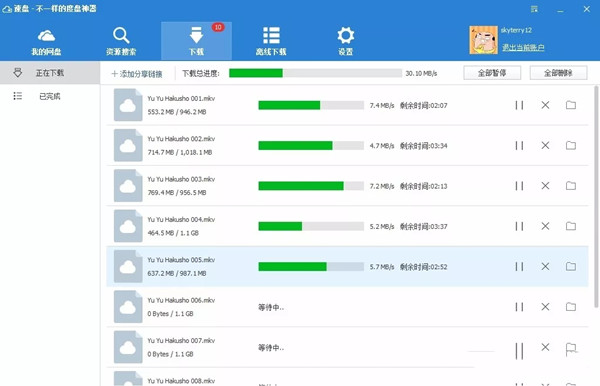The height and width of the screenshot is (386, 600).
Task: Select the Yu Yu Hakusho 002.mkv filename
Action: click(181, 139)
